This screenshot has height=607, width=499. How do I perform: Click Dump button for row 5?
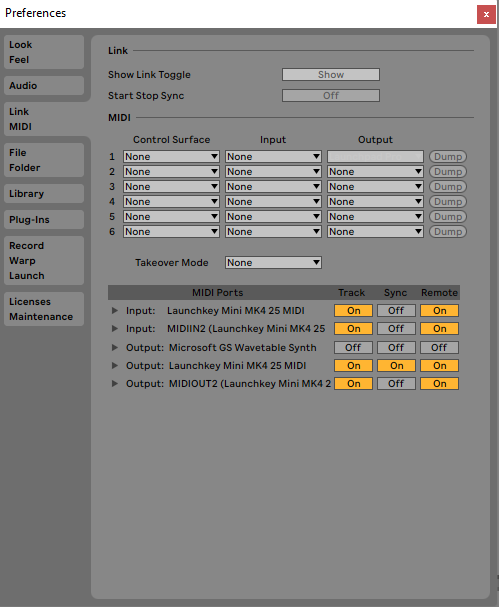tap(448, 216)
